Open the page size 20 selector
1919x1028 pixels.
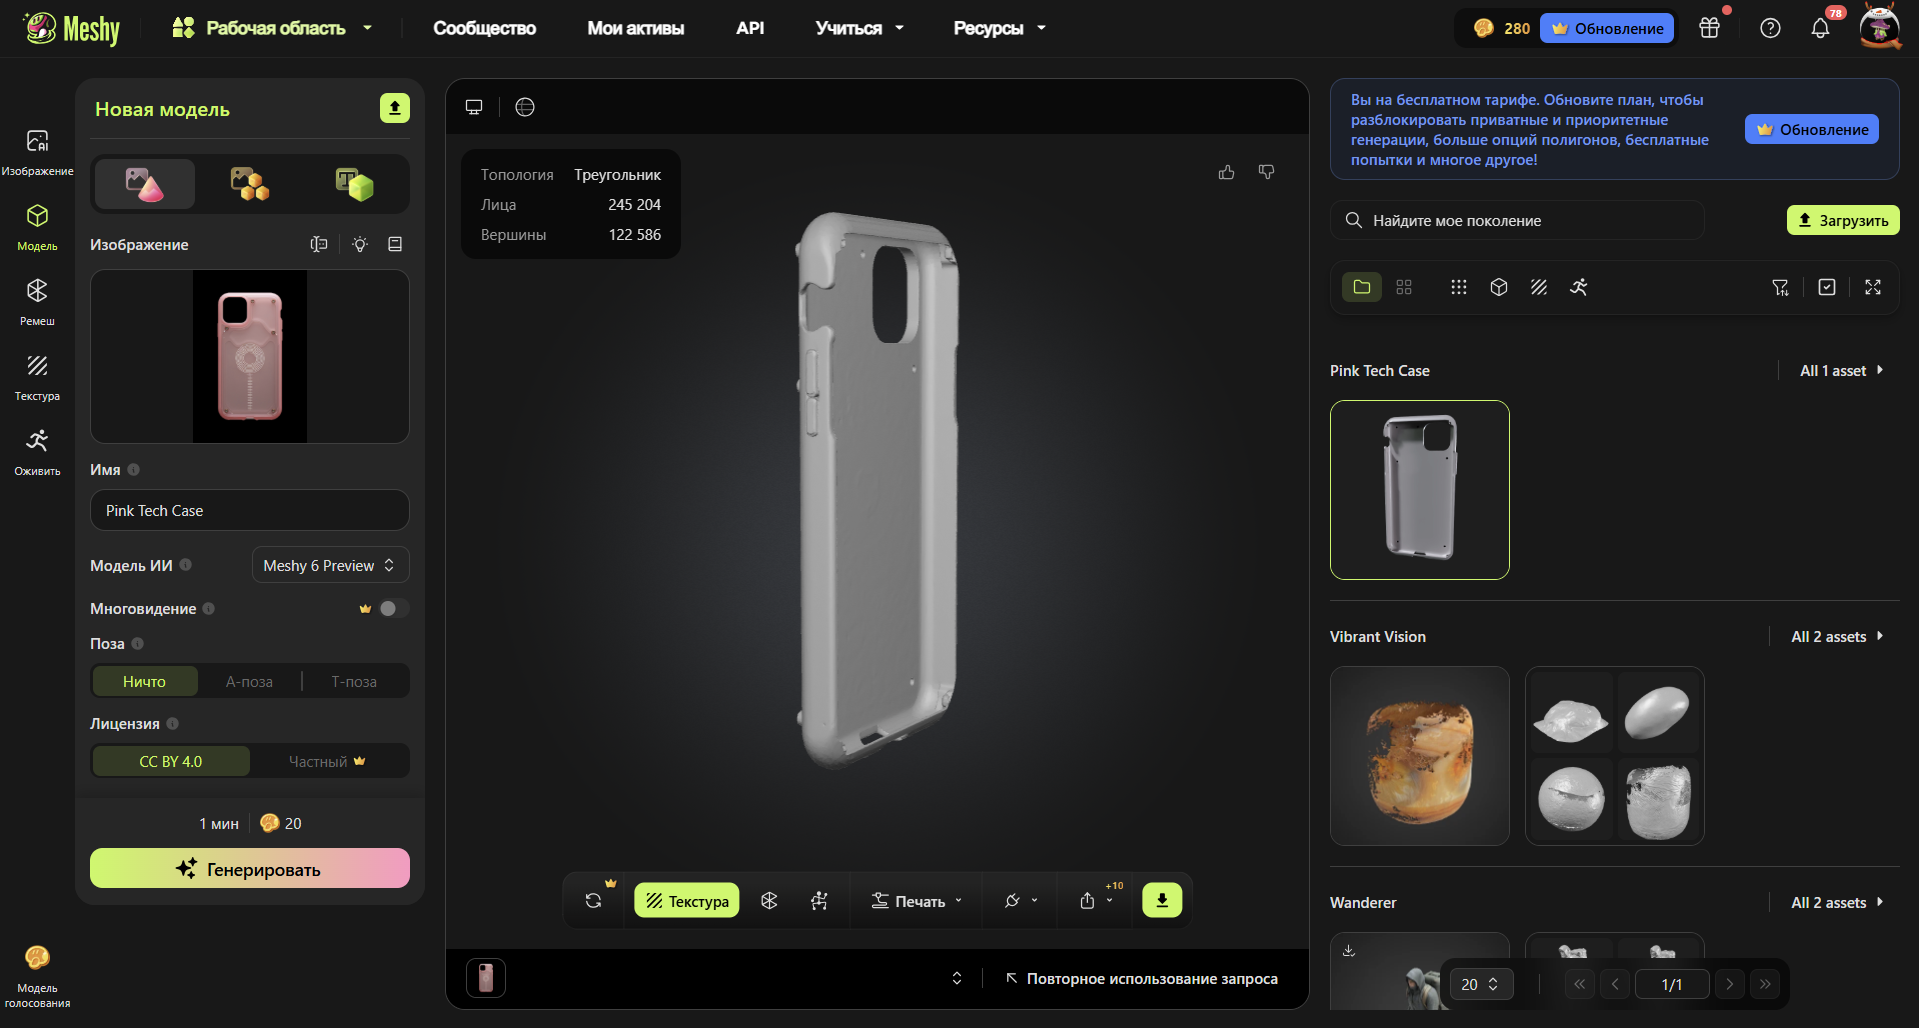[1481, 984]
